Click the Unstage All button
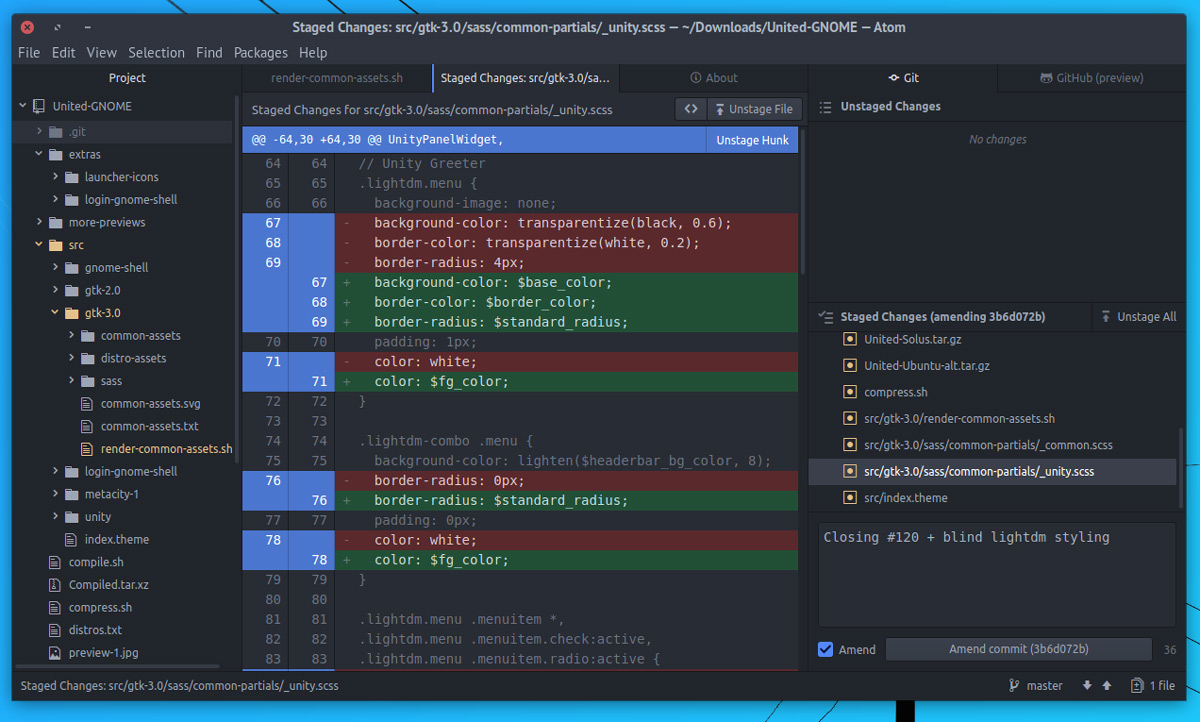 [1138, 316]
